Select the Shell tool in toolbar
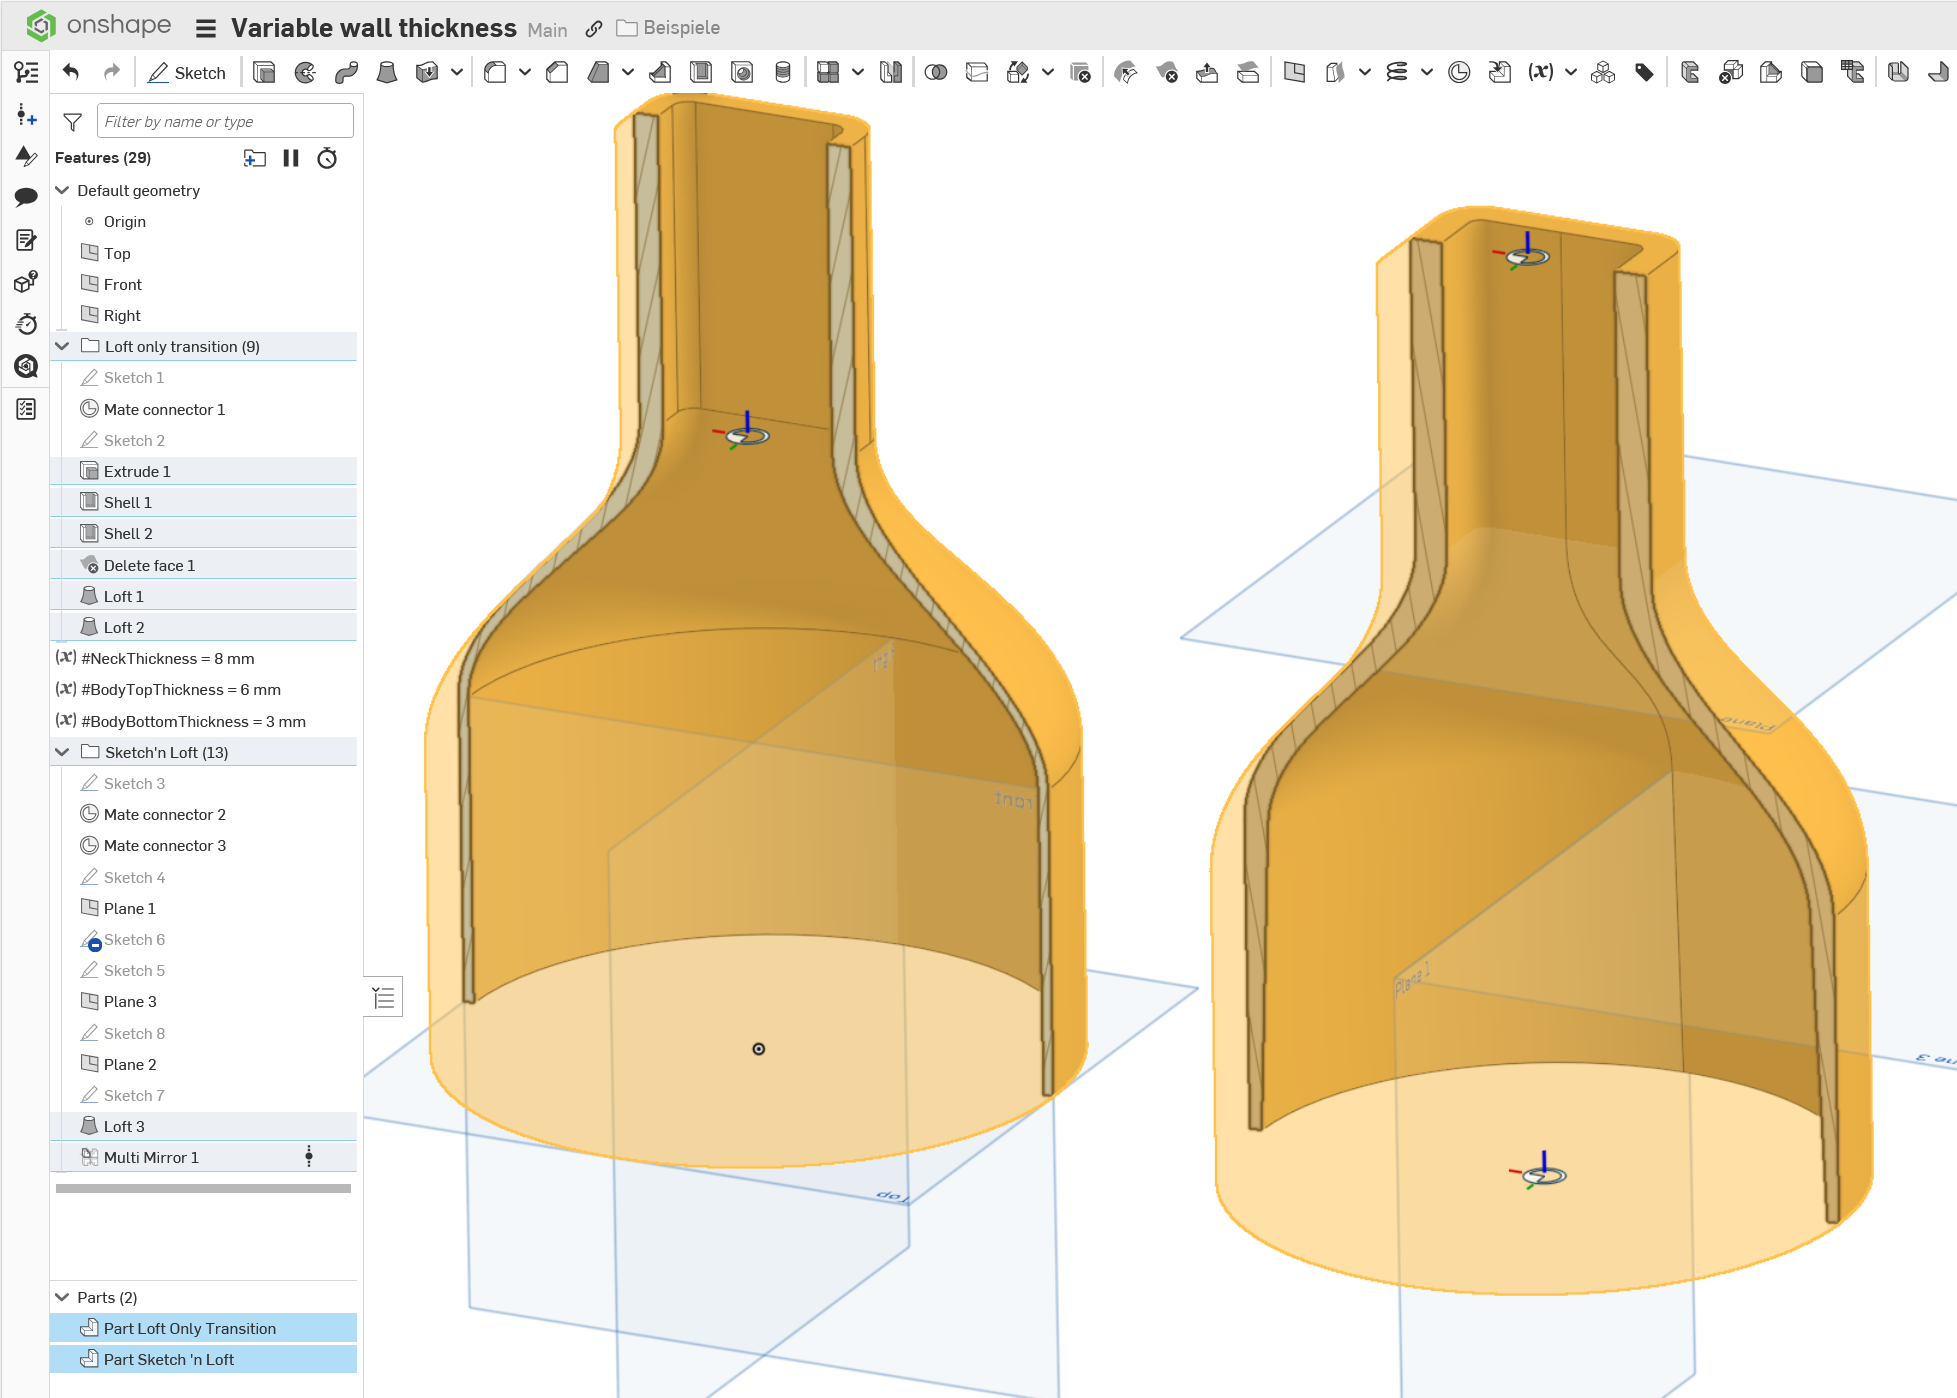 click(x=701, y=72)
